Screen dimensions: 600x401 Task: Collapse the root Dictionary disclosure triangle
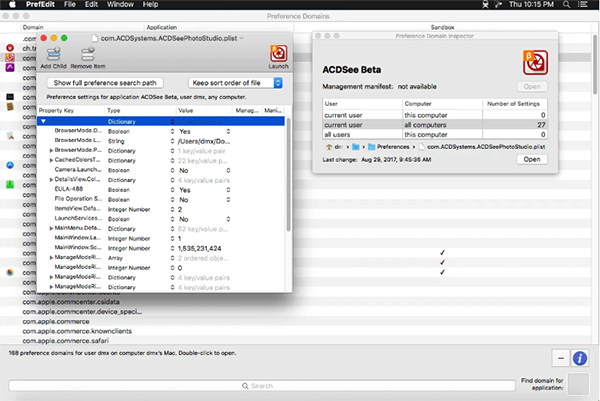click(43, 121)
